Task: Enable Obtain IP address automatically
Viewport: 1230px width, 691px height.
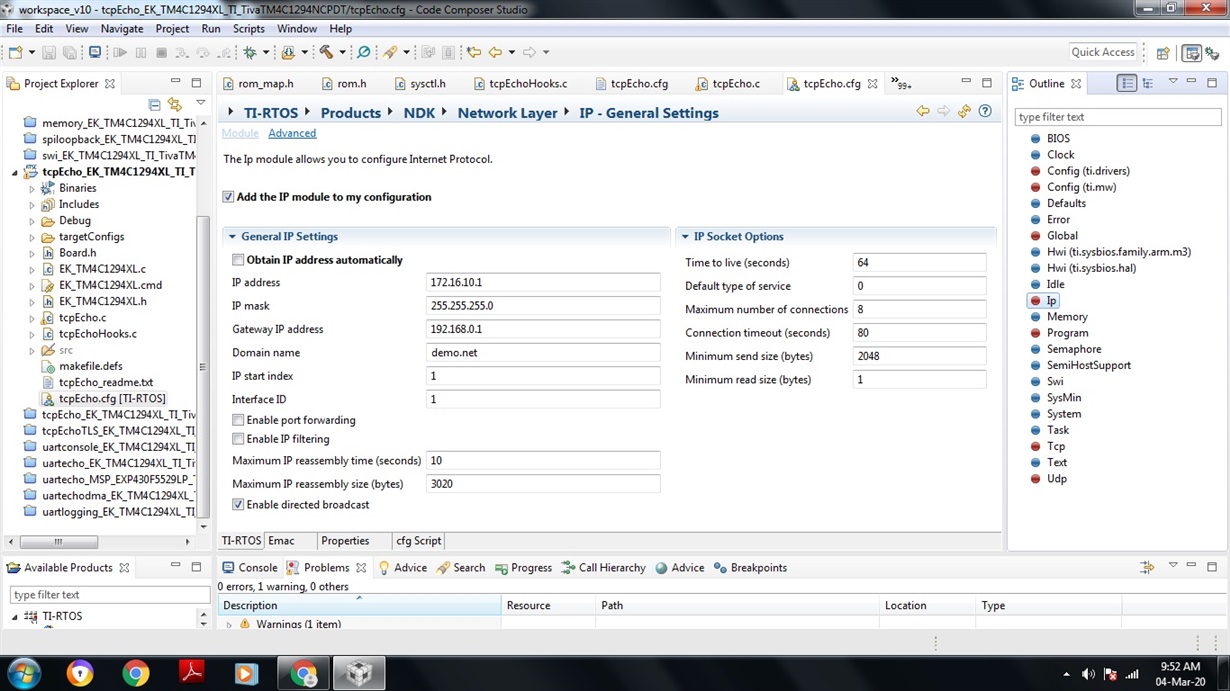Action: point(238,260)
